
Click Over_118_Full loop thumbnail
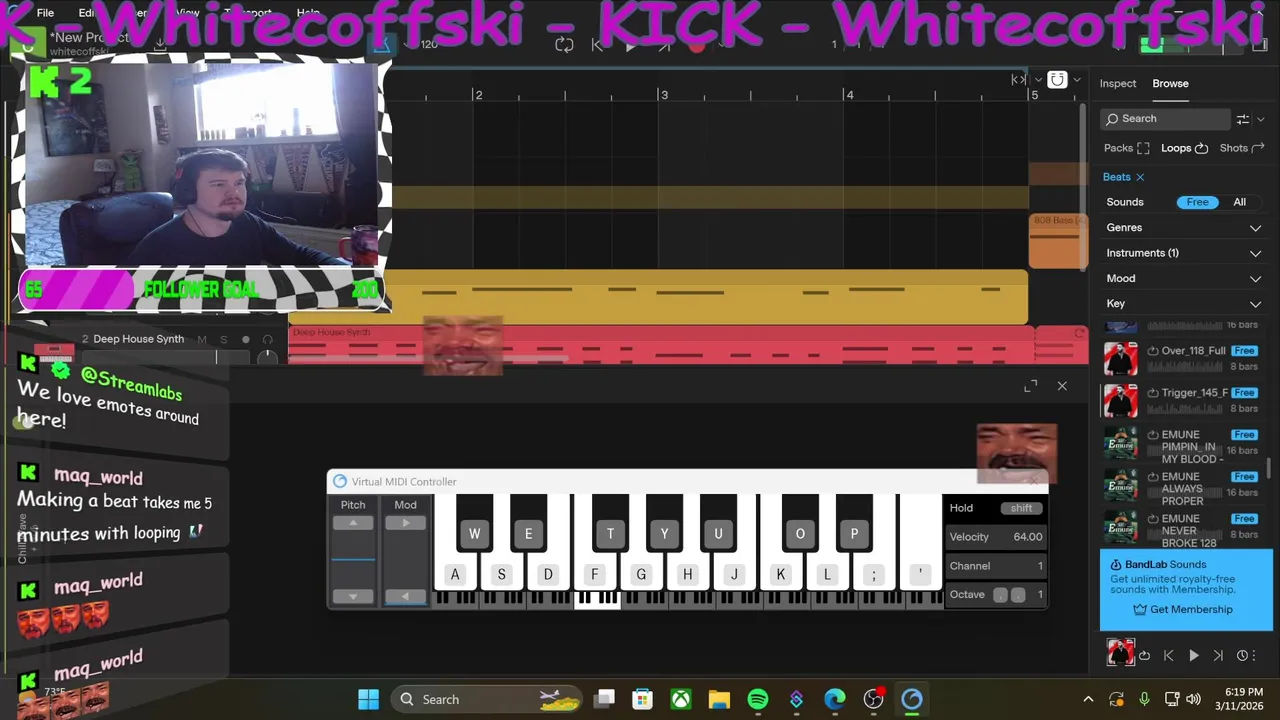click(x=1120, y=359)
